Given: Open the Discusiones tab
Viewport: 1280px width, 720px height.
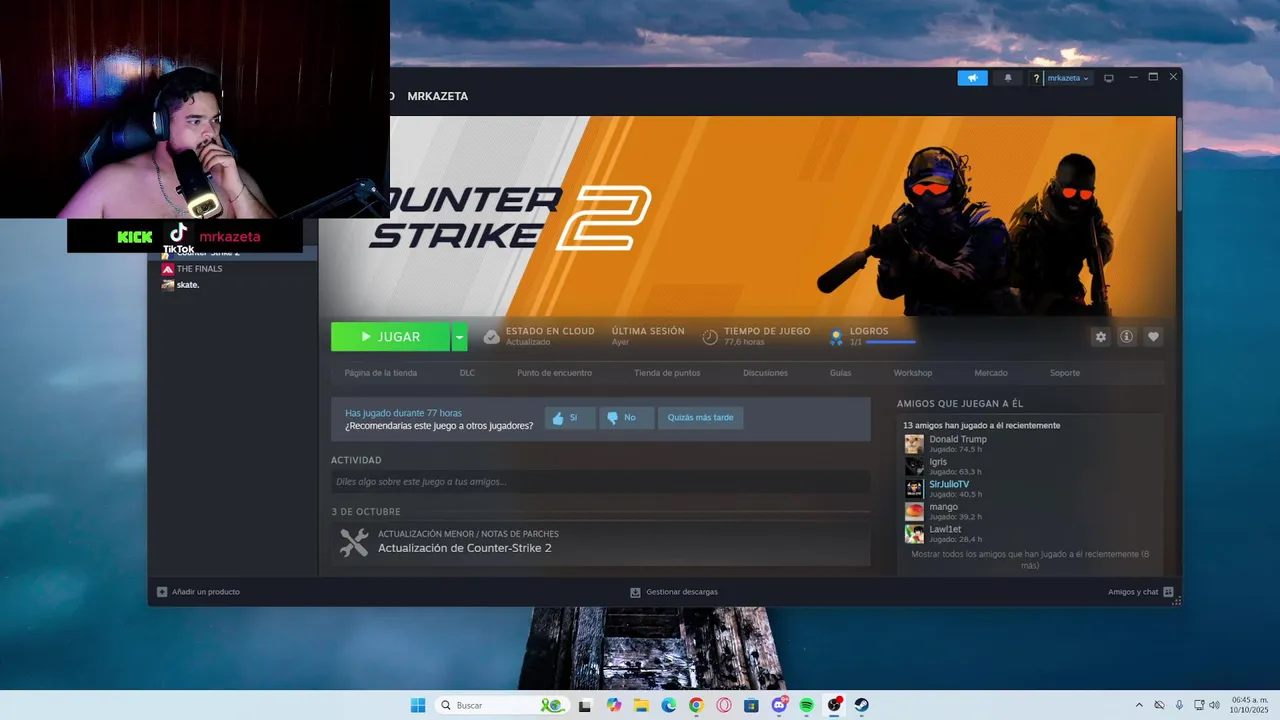Looking at the screenshot, I should tap(765, 373).
